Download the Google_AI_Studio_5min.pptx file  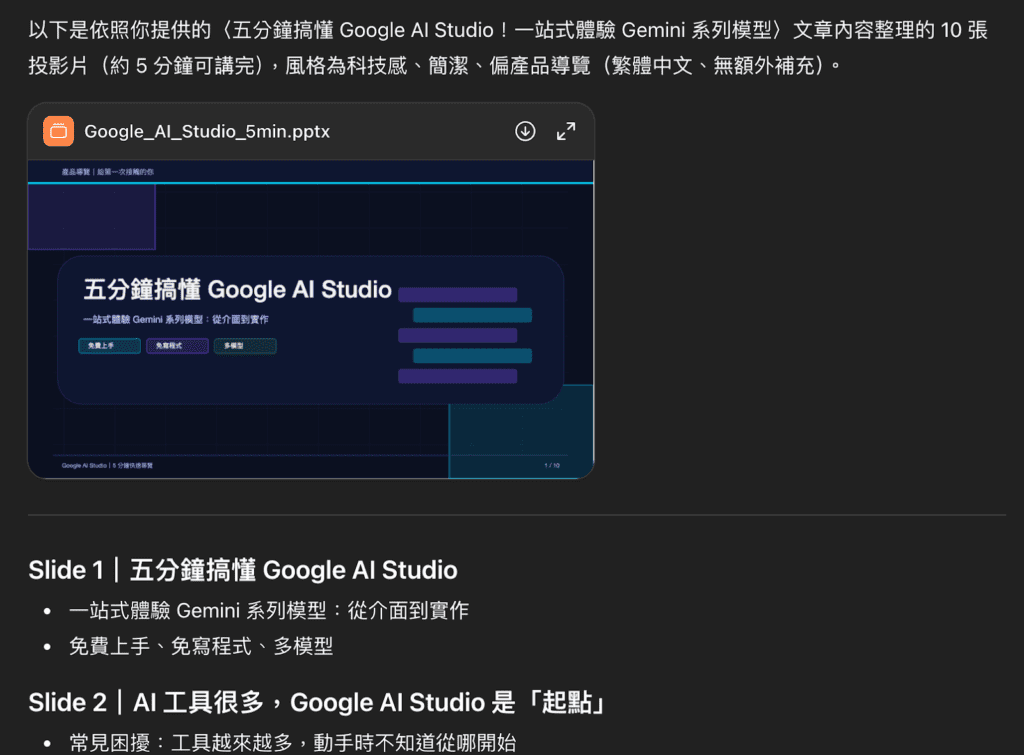(525, 131)
